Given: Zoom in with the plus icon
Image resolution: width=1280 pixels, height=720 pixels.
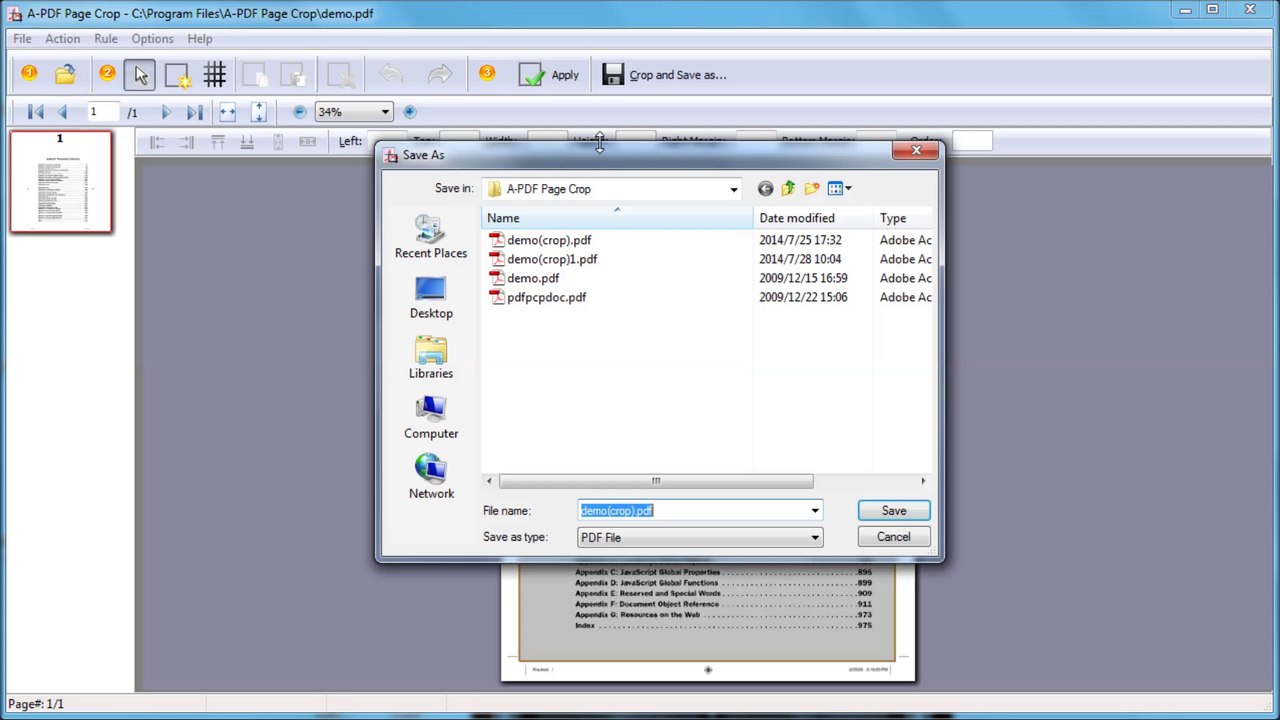Looking at the screenshot, I should [x=409, y=112].
